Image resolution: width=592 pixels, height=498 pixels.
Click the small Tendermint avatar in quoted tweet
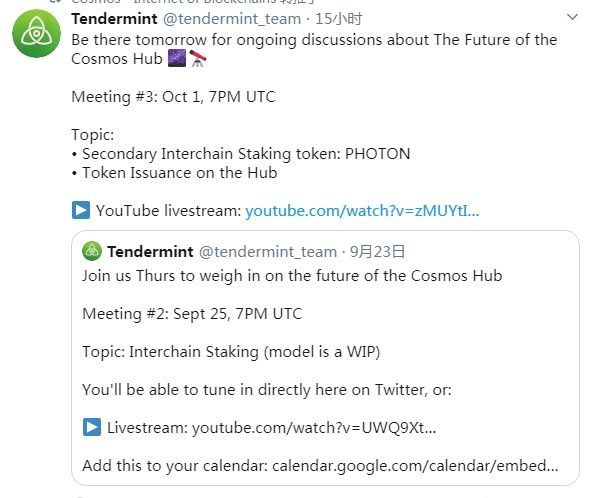(x=92, y=251)
